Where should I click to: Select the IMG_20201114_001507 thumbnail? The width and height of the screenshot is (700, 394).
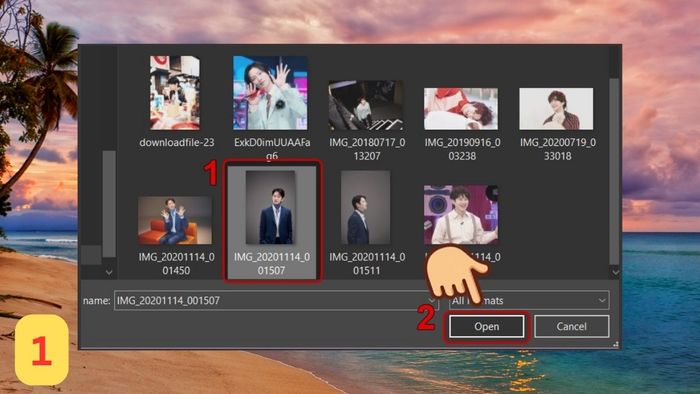271,207
